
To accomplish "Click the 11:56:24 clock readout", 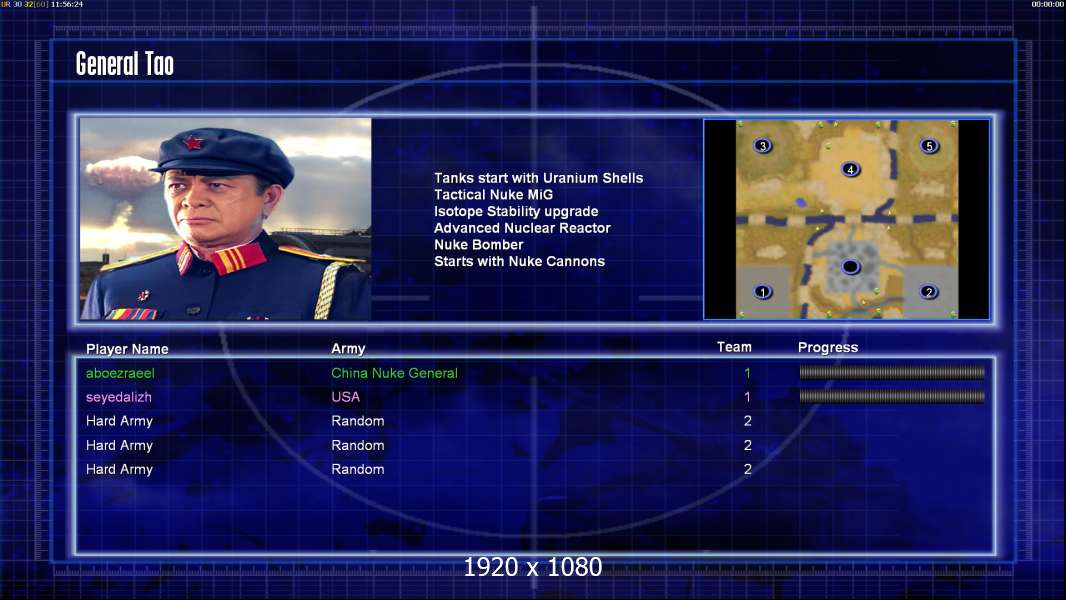I will 67,4.
